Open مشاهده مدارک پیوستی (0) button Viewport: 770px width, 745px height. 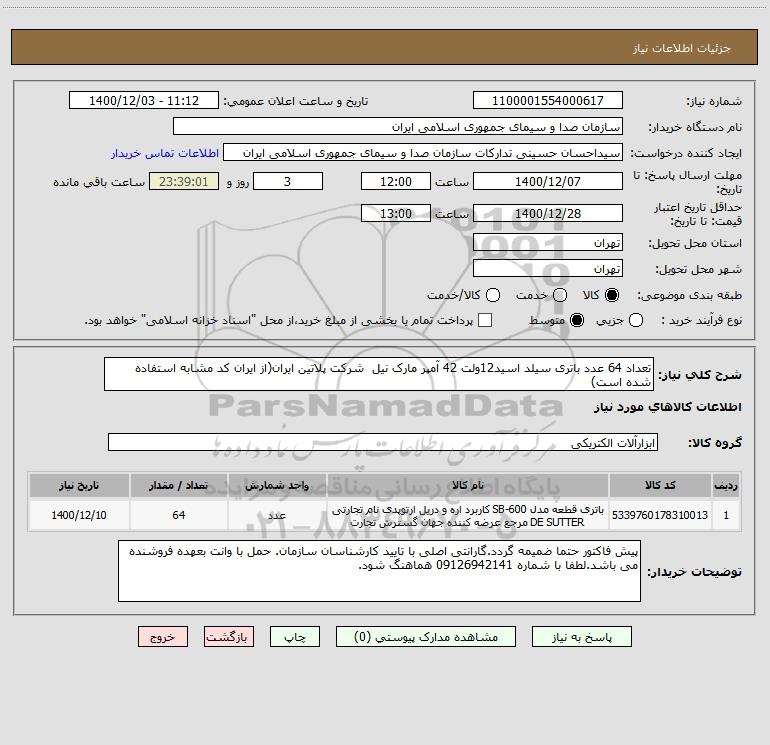pyautogui.click(x=426, y=636)
